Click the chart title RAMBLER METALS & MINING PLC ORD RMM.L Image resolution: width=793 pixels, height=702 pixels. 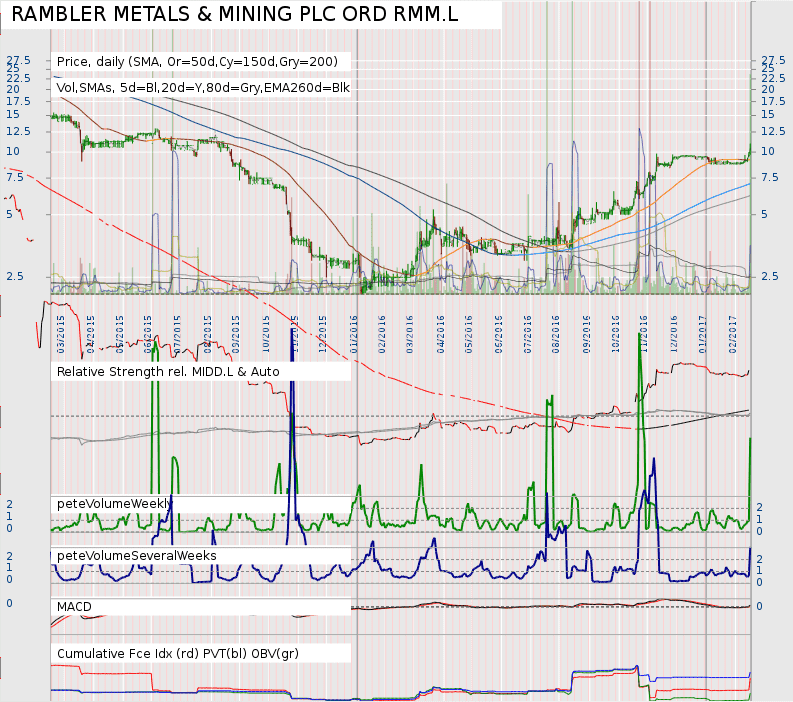tap(235, 14)
